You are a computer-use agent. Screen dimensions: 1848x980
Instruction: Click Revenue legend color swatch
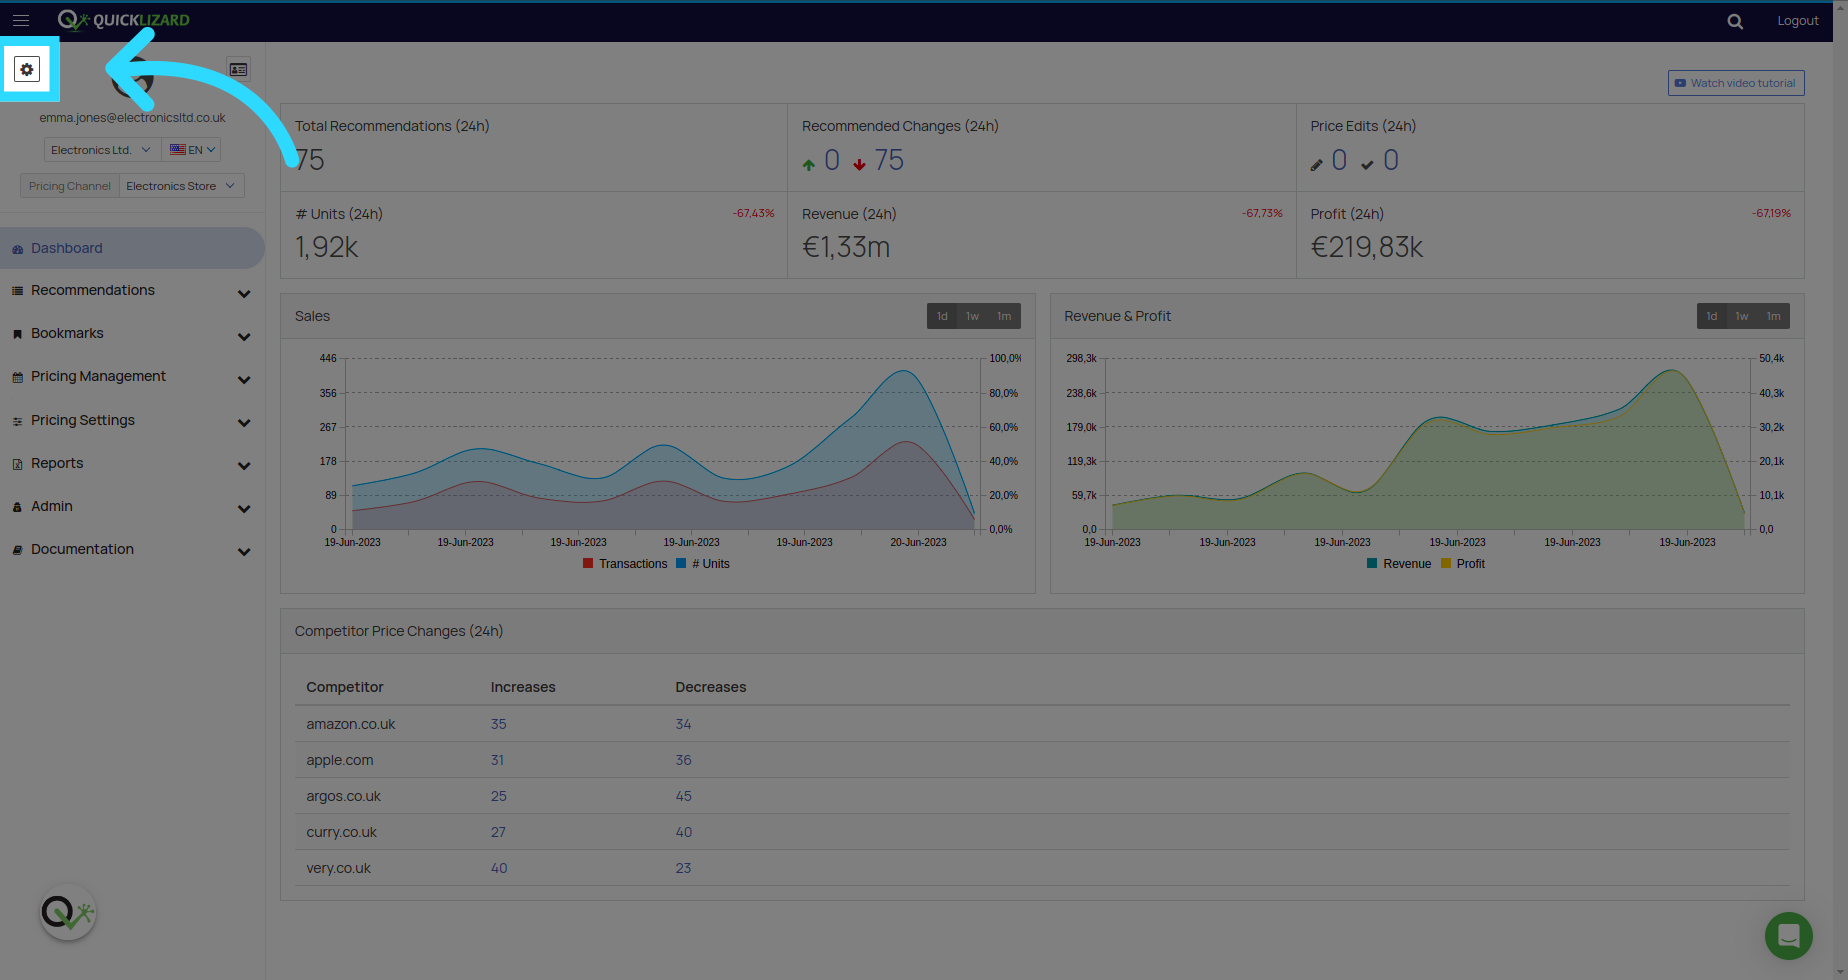[x=1372, y=564]
